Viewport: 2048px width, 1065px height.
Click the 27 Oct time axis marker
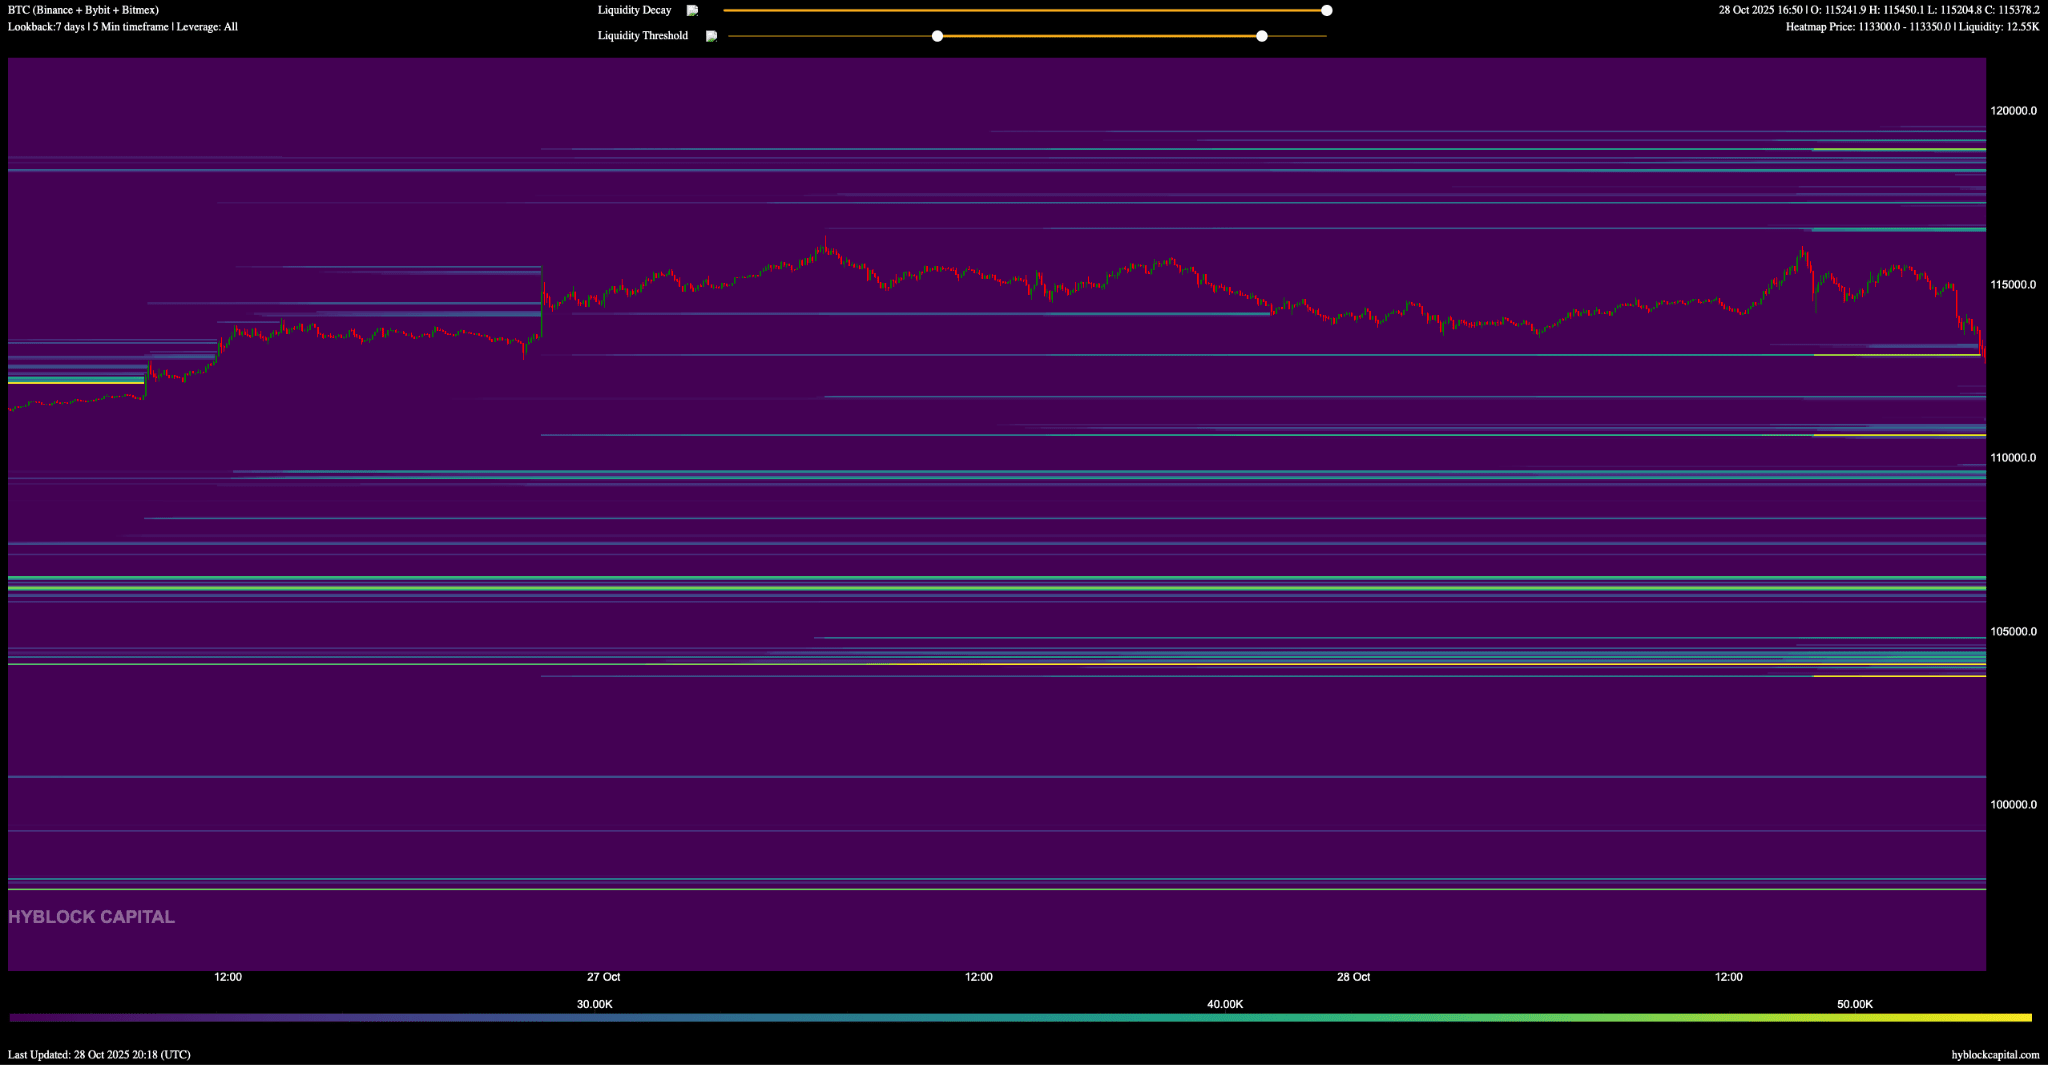[x=603, y=977]
